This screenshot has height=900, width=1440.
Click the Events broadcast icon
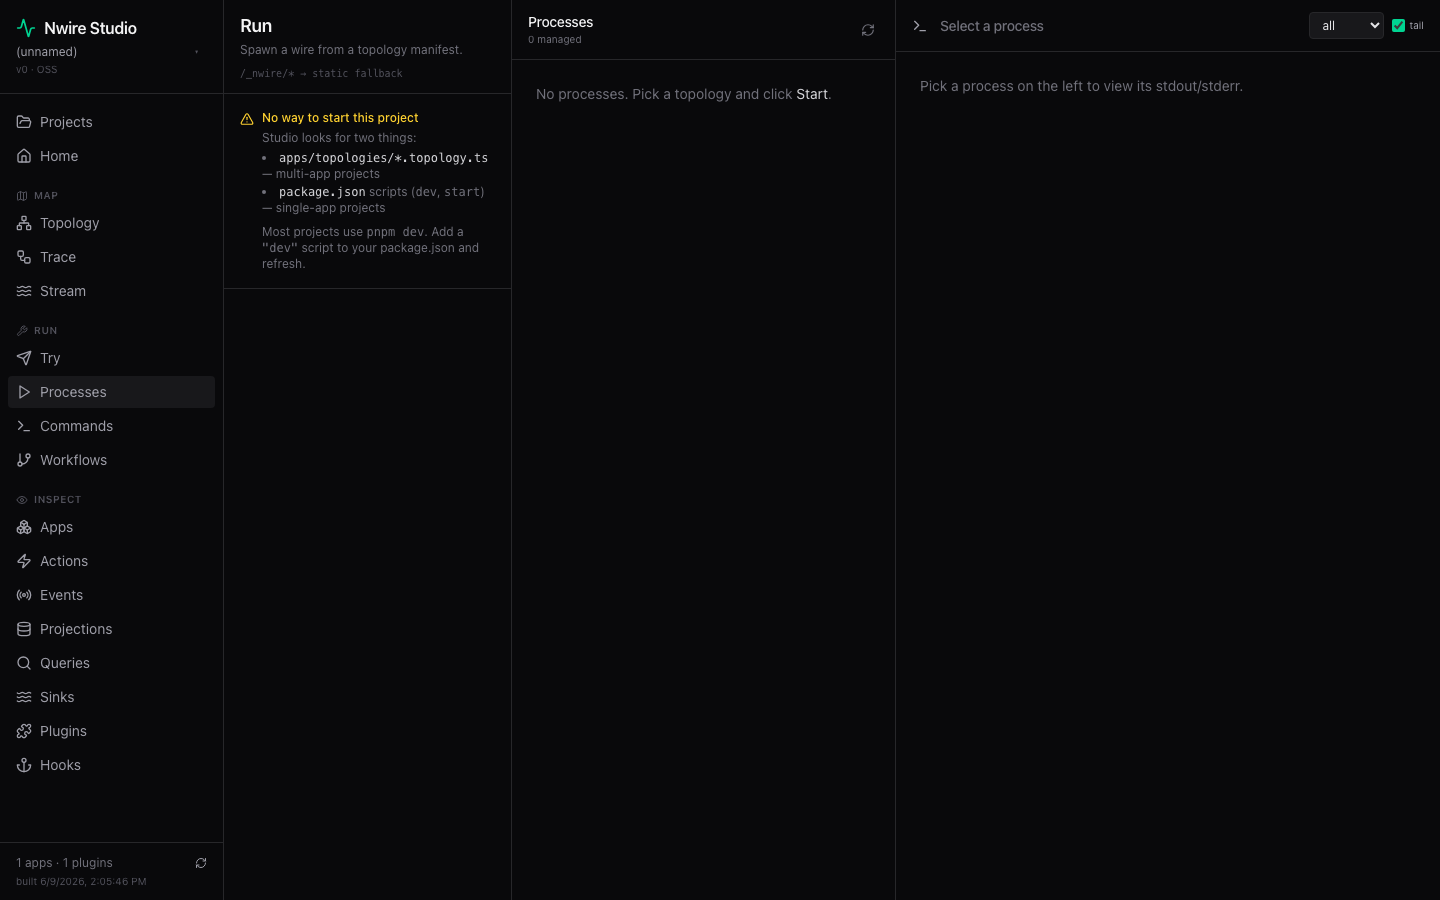pos(24,595)
